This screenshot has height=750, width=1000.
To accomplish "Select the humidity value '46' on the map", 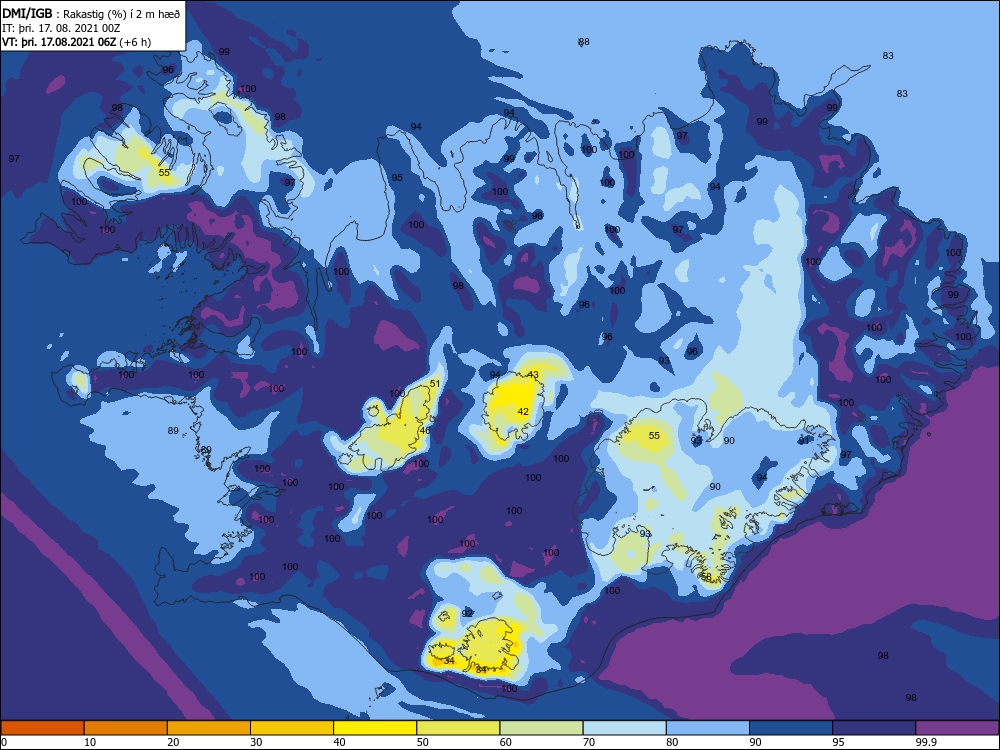I will (425, 430).
